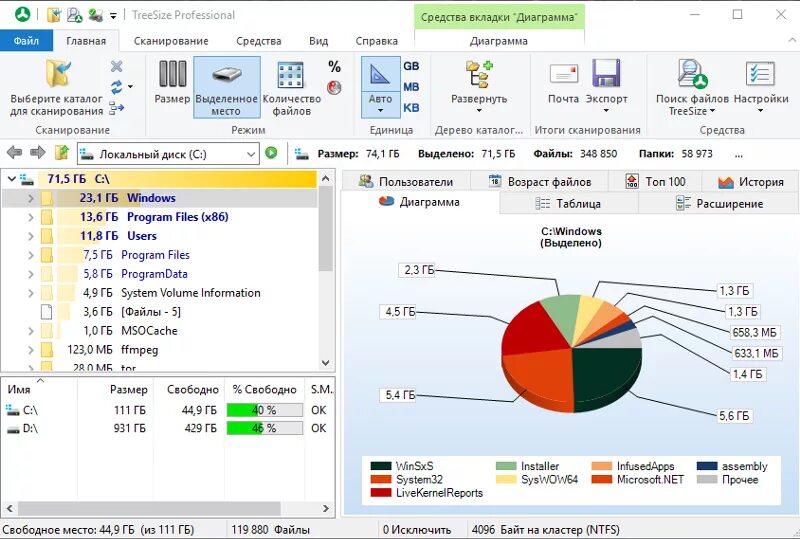Viewport: 800px width, 539px height.
Task: Click the green start scan button
Action: [271, 153]
